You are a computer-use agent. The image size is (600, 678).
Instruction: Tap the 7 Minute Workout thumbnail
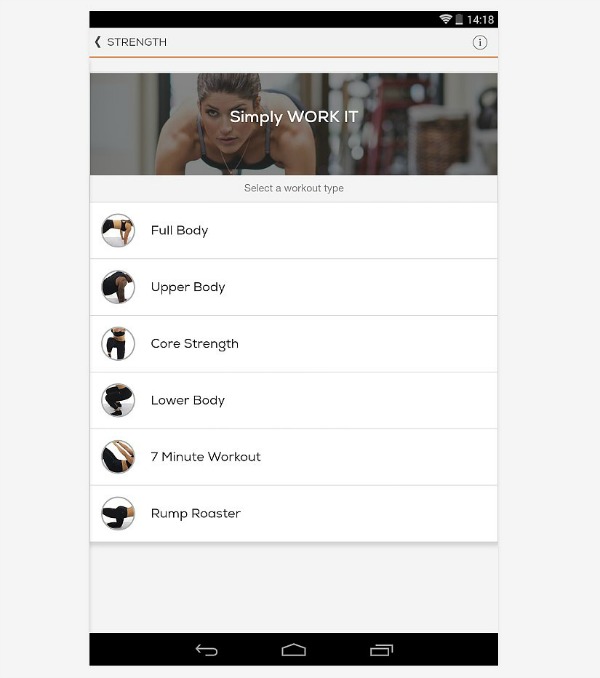118,457
